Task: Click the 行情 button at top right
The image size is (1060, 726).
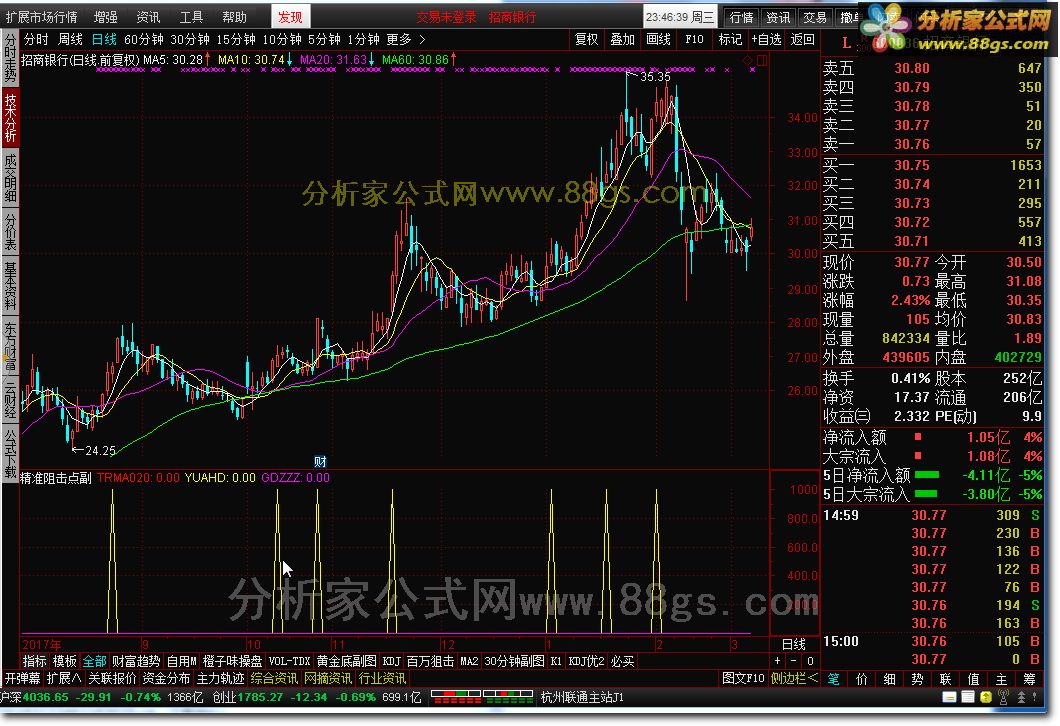Action: 742,18
